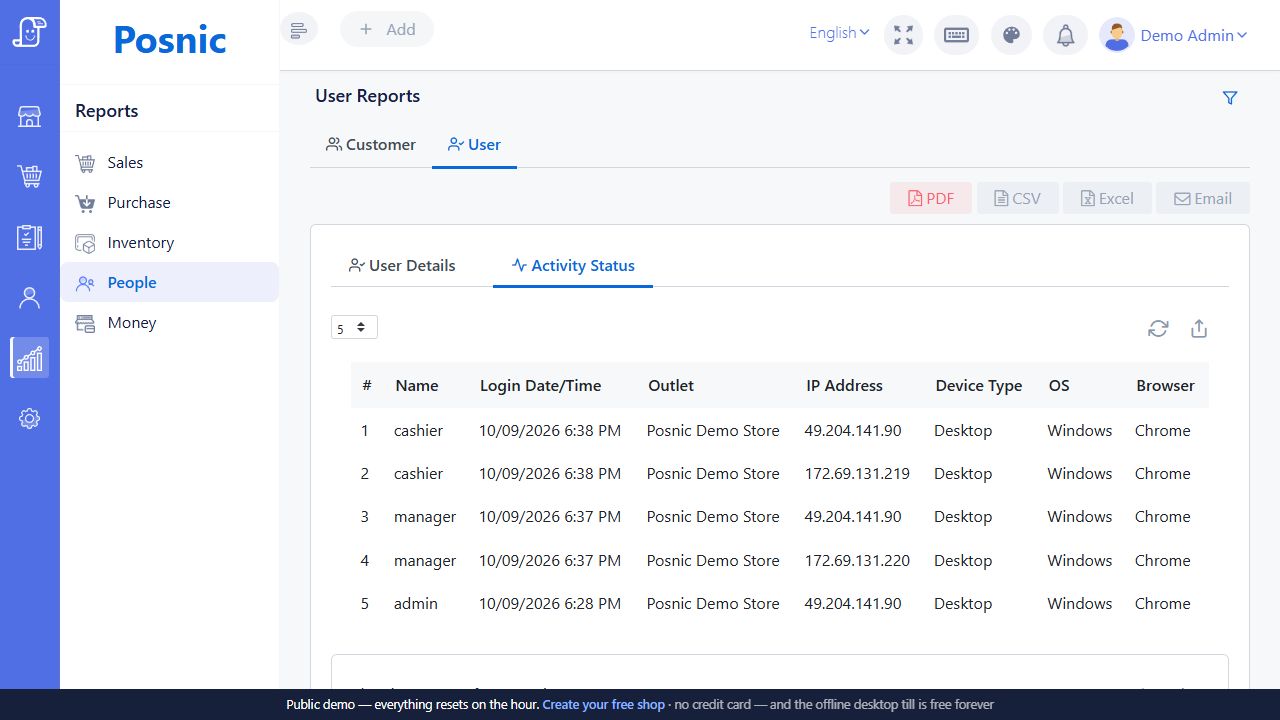The image size is (1280, 720).
Task: Open the User Details tab
Action: (402, 266)
